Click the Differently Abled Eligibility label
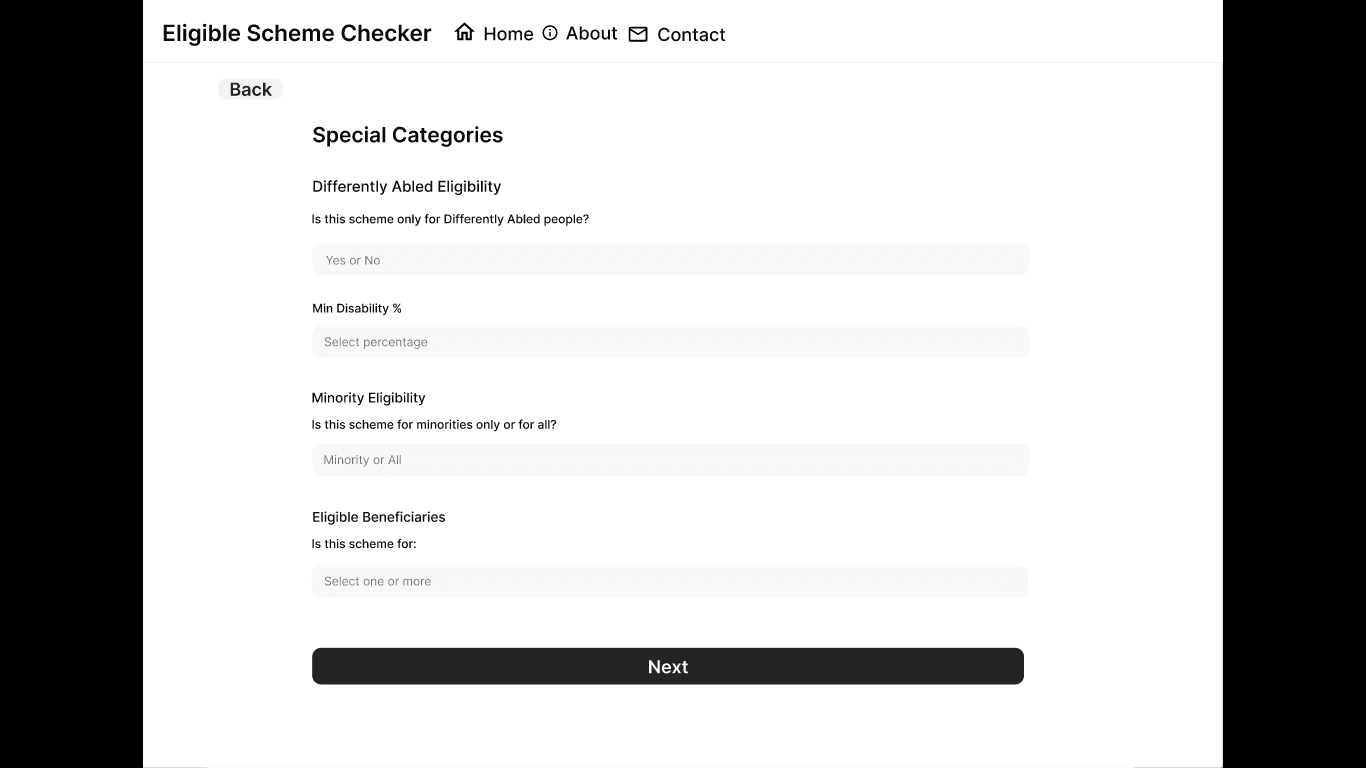The height and width of the screenshot is (768, 1366). [406, 186]
